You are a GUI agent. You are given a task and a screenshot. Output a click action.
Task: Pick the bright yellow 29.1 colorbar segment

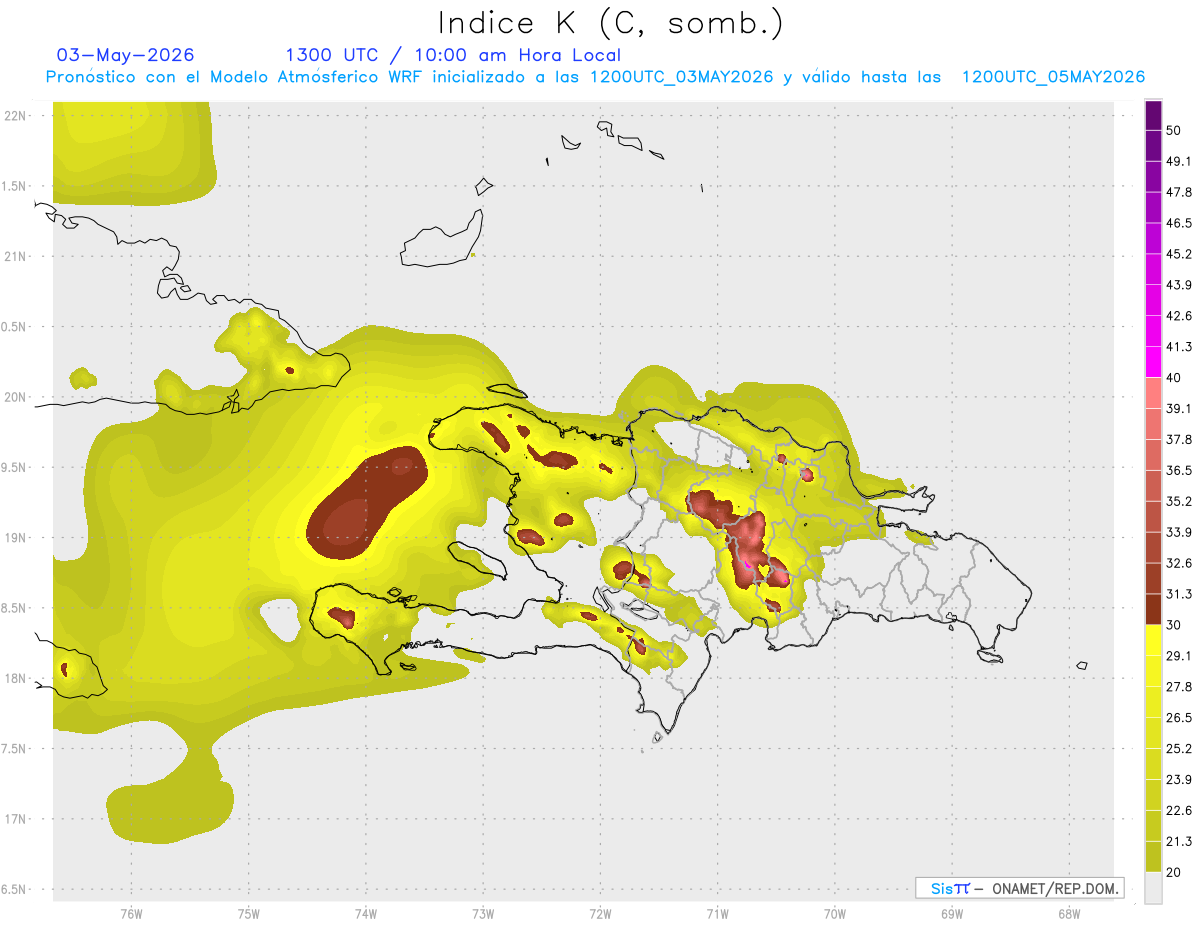1153,640
